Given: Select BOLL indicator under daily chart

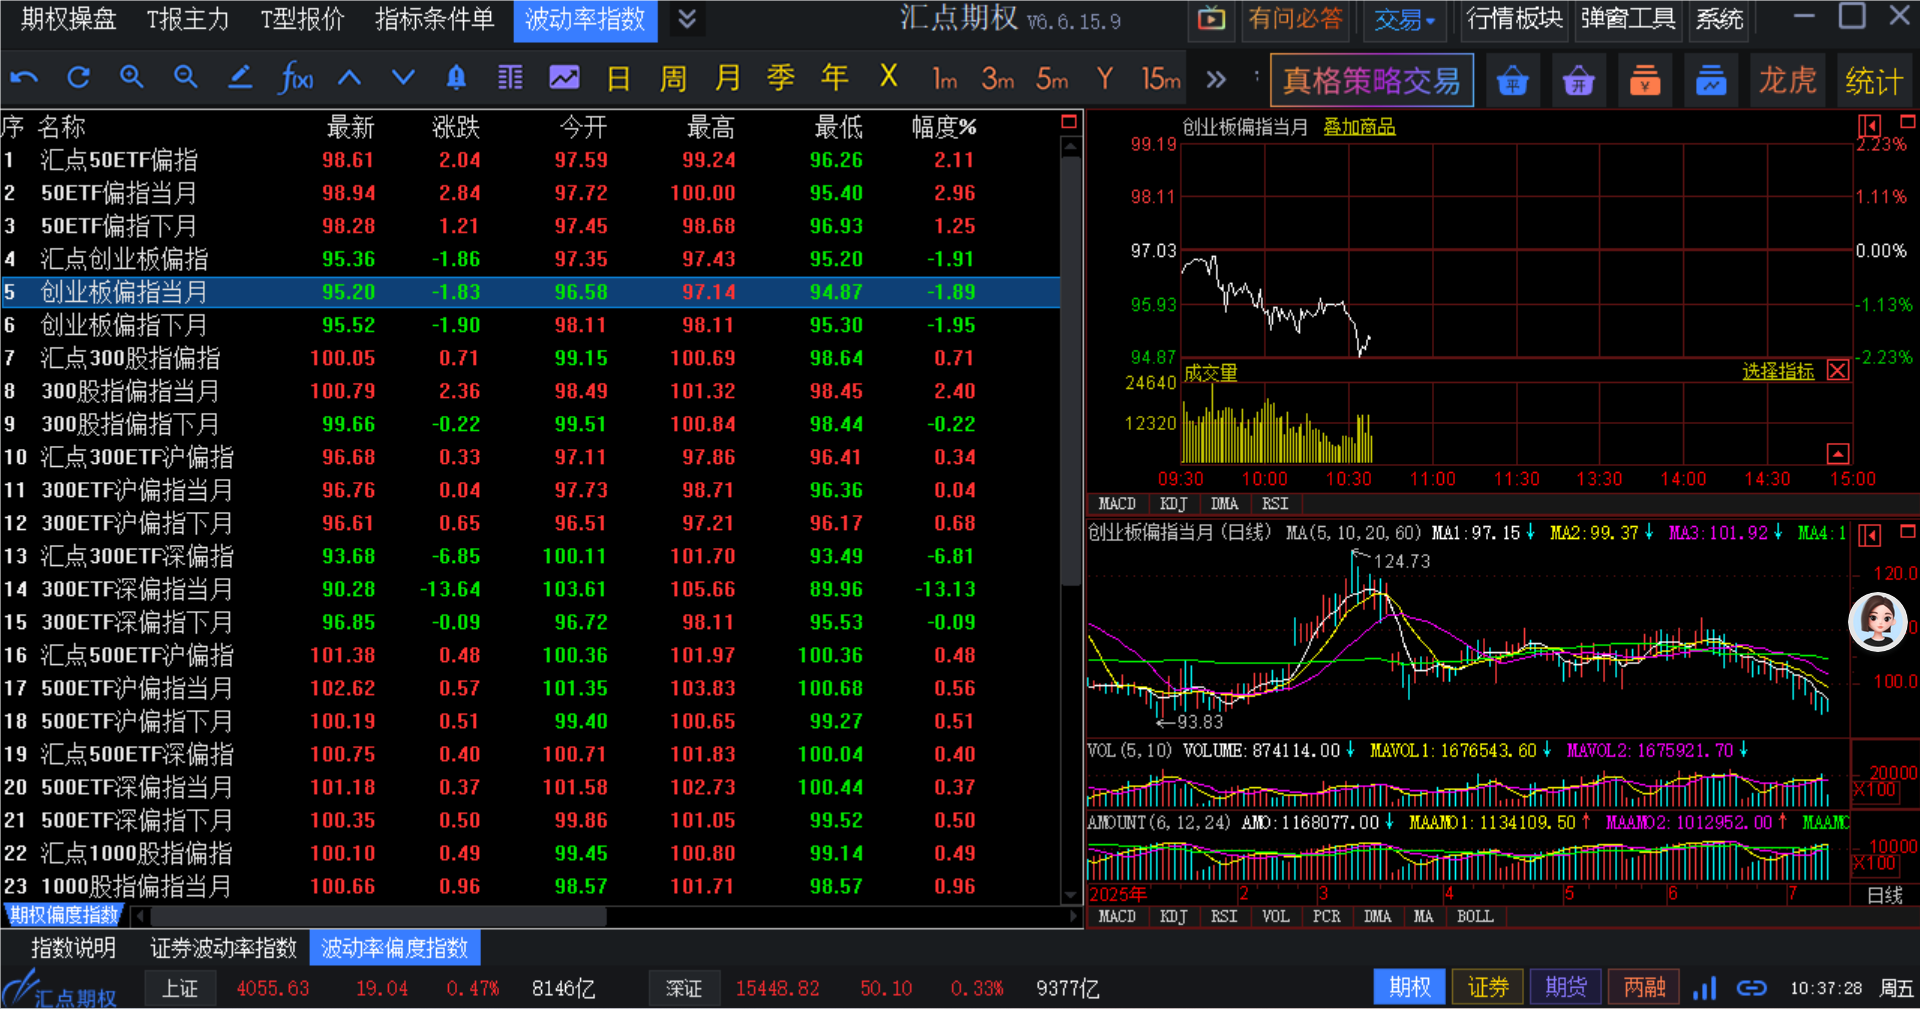Looking at the screenshot, I should tap(1475, 916).
